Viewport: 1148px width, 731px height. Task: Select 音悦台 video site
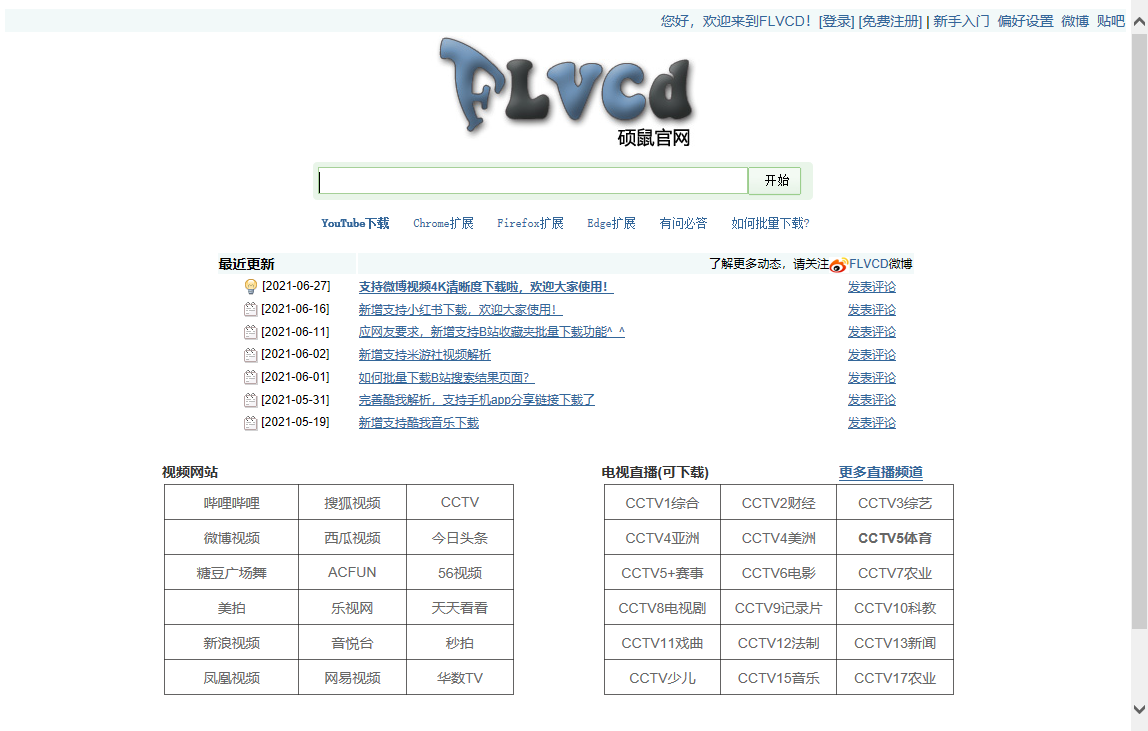click(352, 643)
